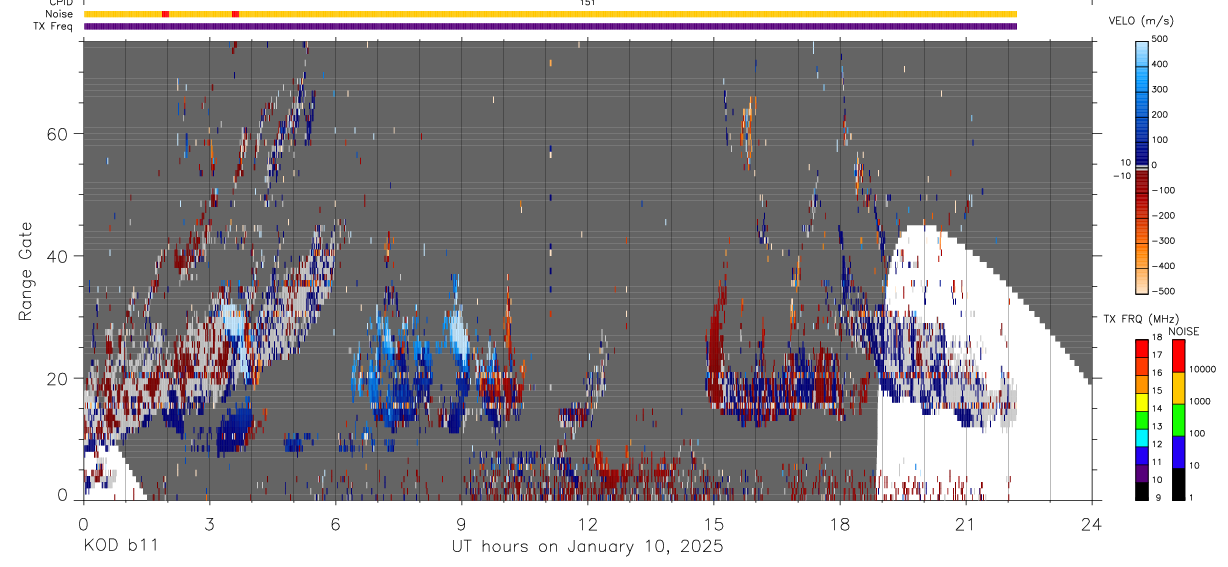This screenshot has width=1228, height=567.
Task: Click the 200 tick label on the velocity scale
Action: click(1161, 115)
